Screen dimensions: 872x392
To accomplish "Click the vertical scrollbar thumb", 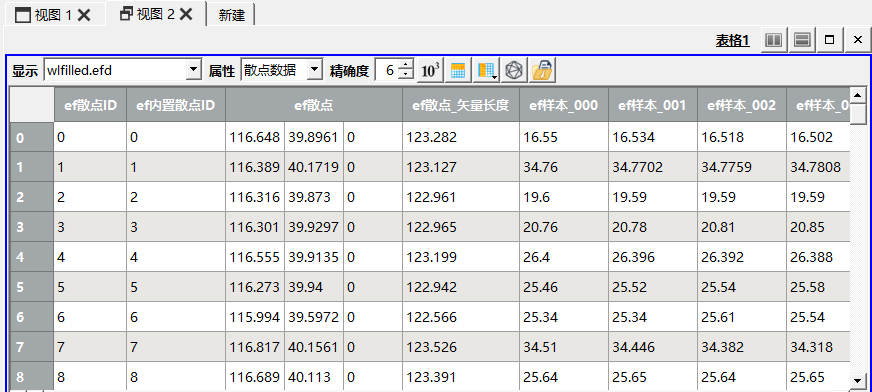I will (858, 115).
